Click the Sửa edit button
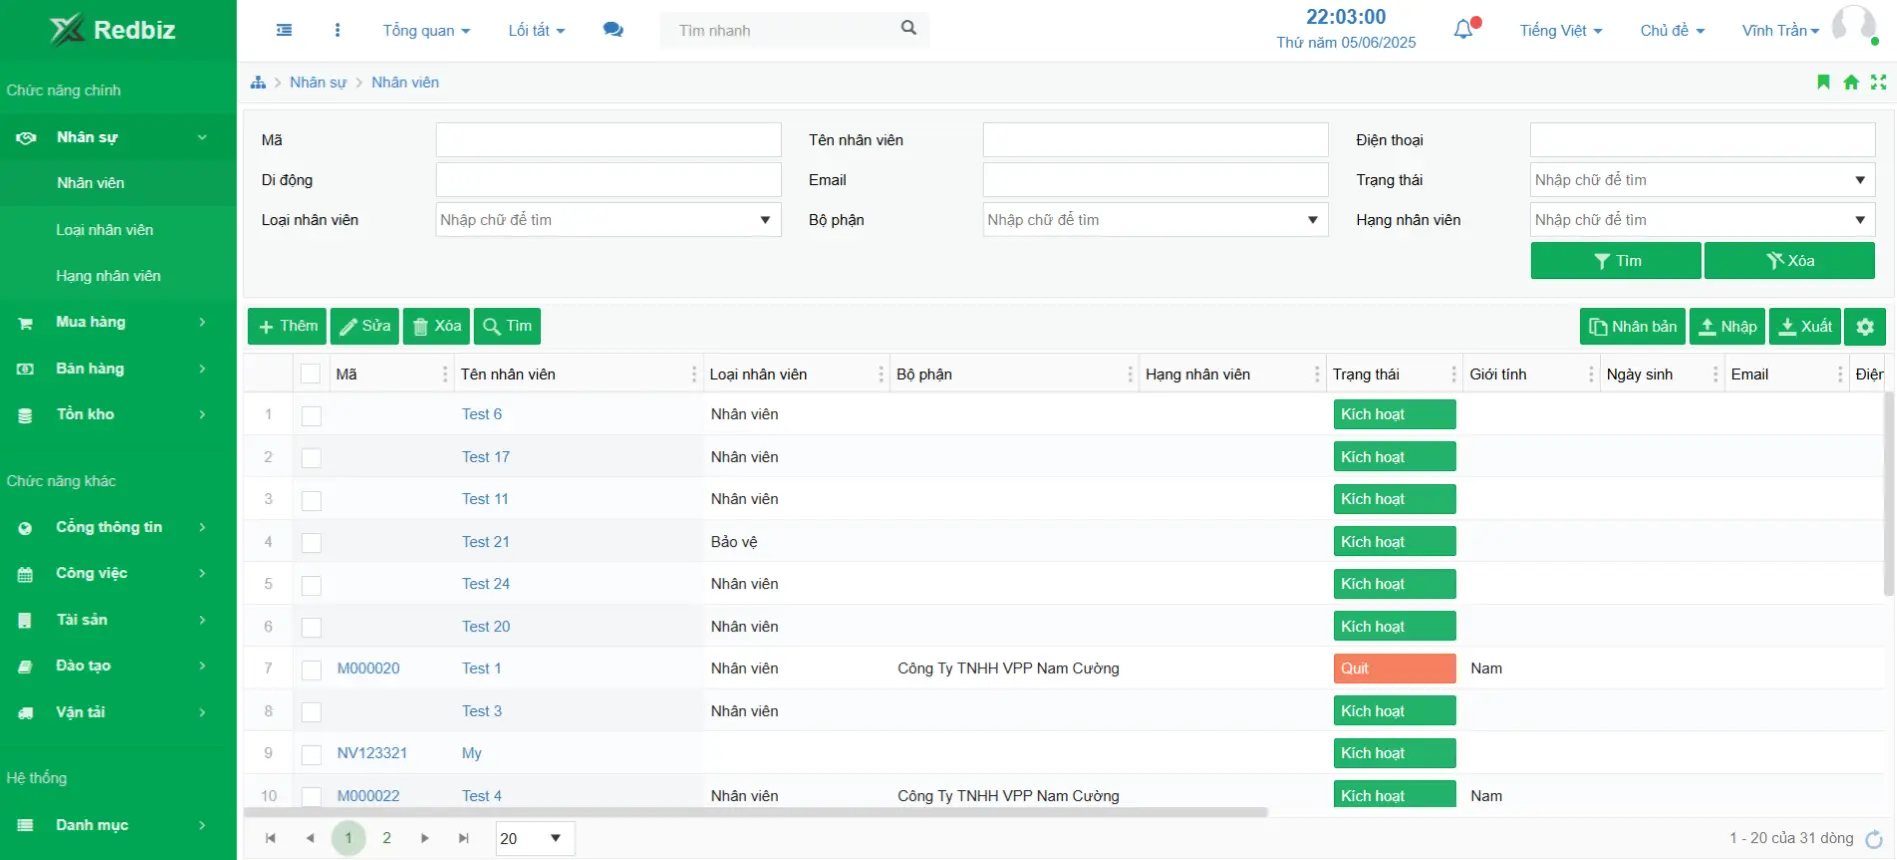 365,326
